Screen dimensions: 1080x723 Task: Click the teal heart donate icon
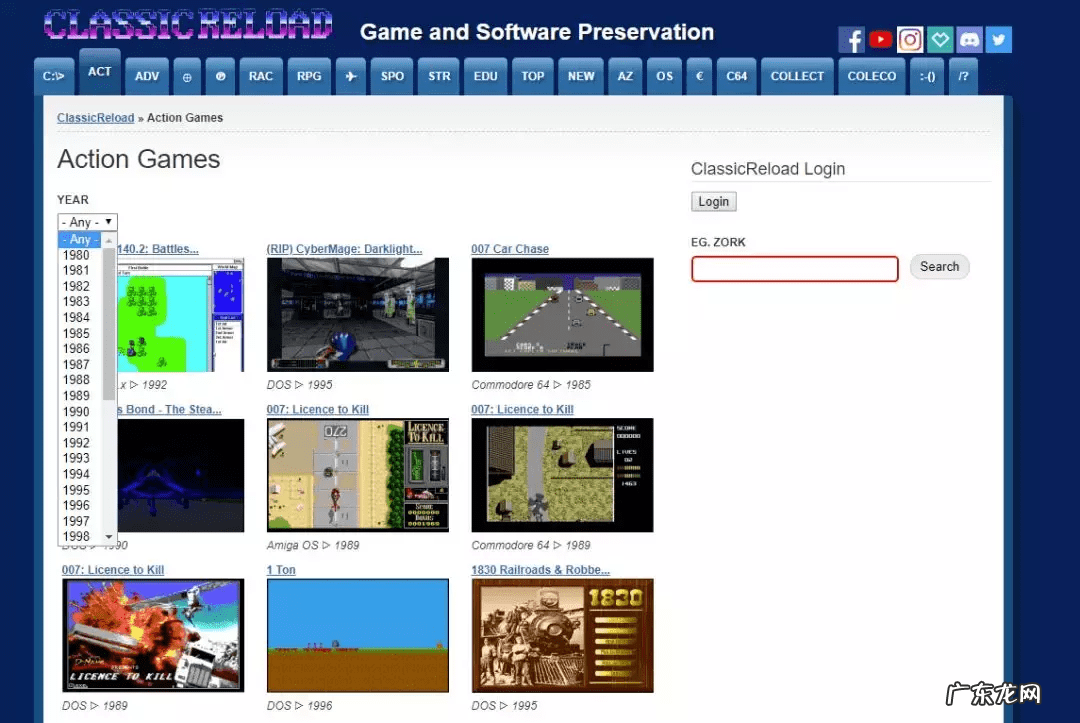[939, 40]
